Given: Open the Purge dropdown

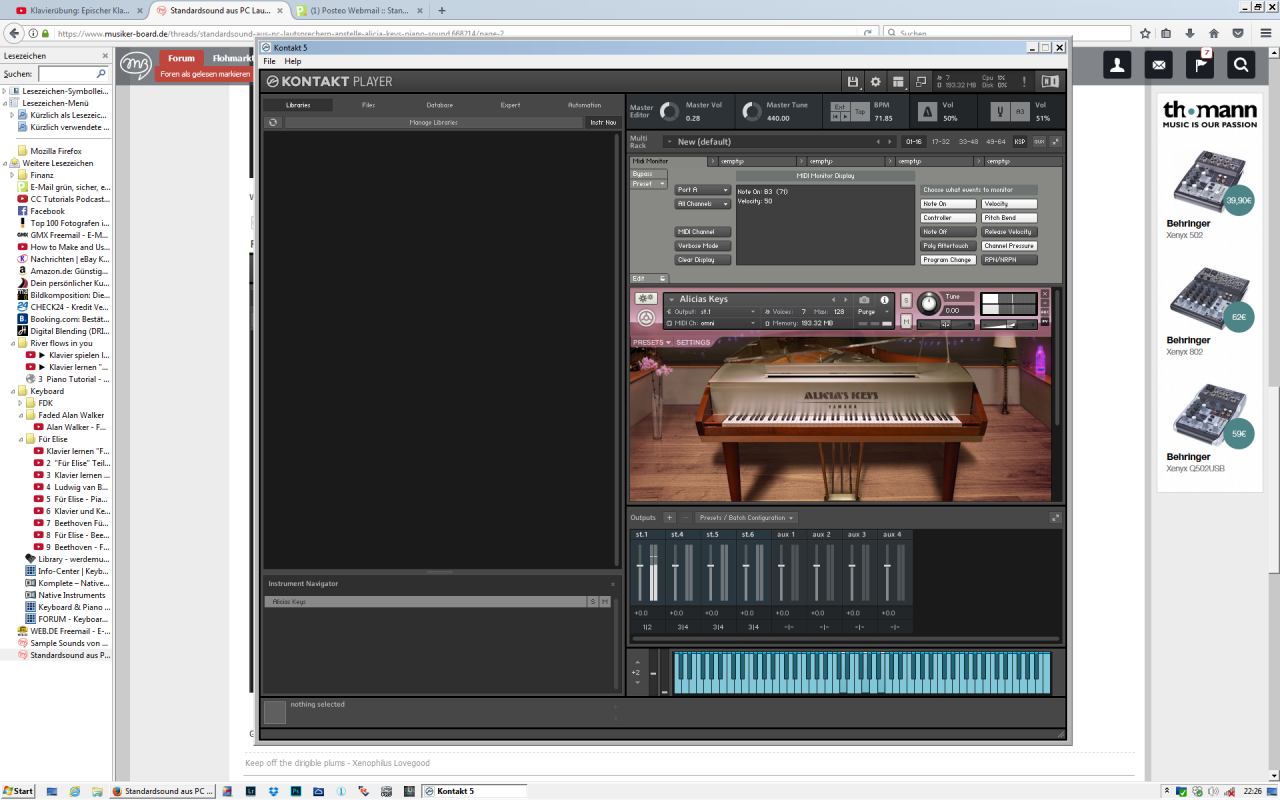Looking at the screenshot, I should point(873,312).
